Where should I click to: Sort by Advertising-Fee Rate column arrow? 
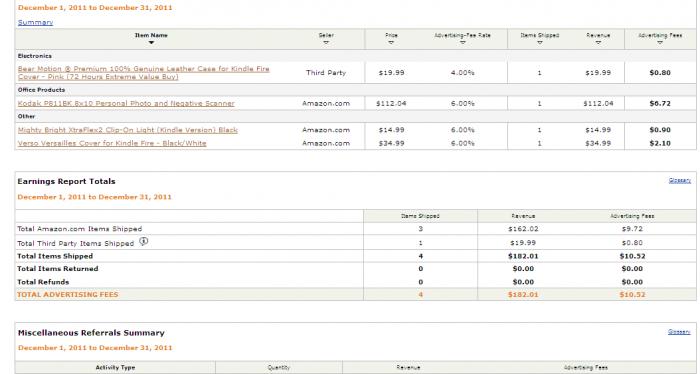[462, 43]
